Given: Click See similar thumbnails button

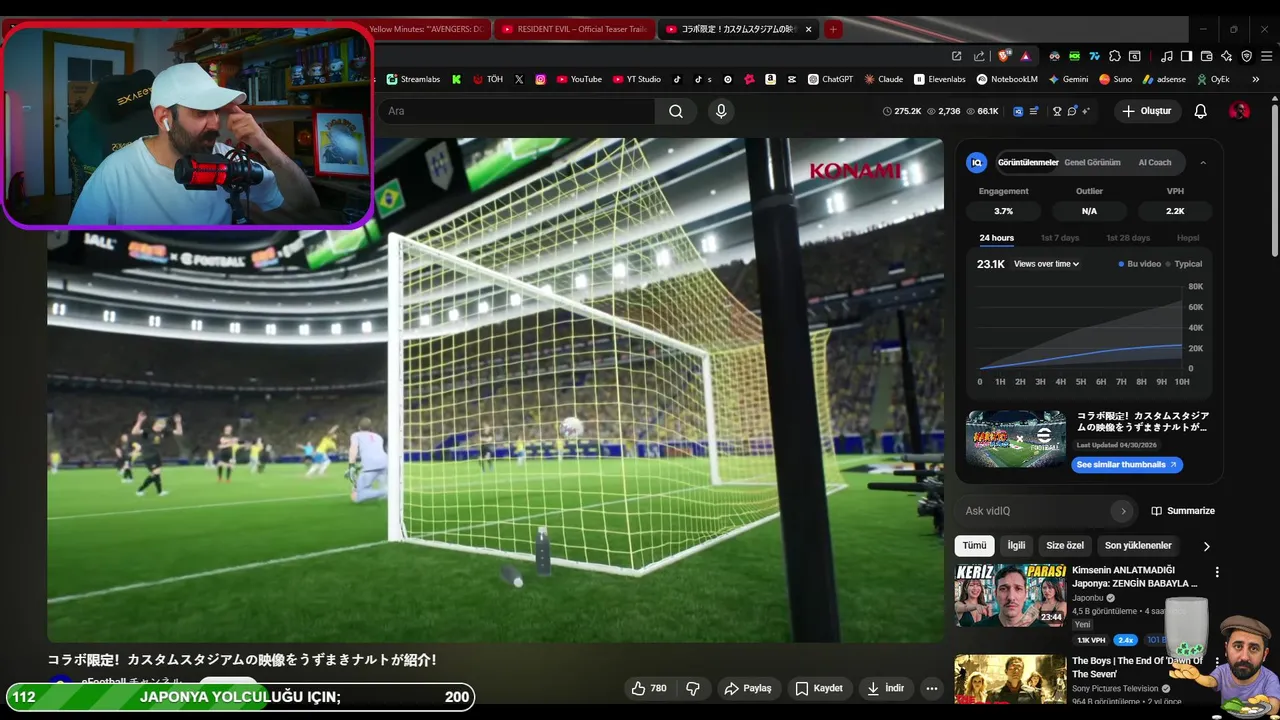Looking at the screenshot, I should pos(1127,465).
